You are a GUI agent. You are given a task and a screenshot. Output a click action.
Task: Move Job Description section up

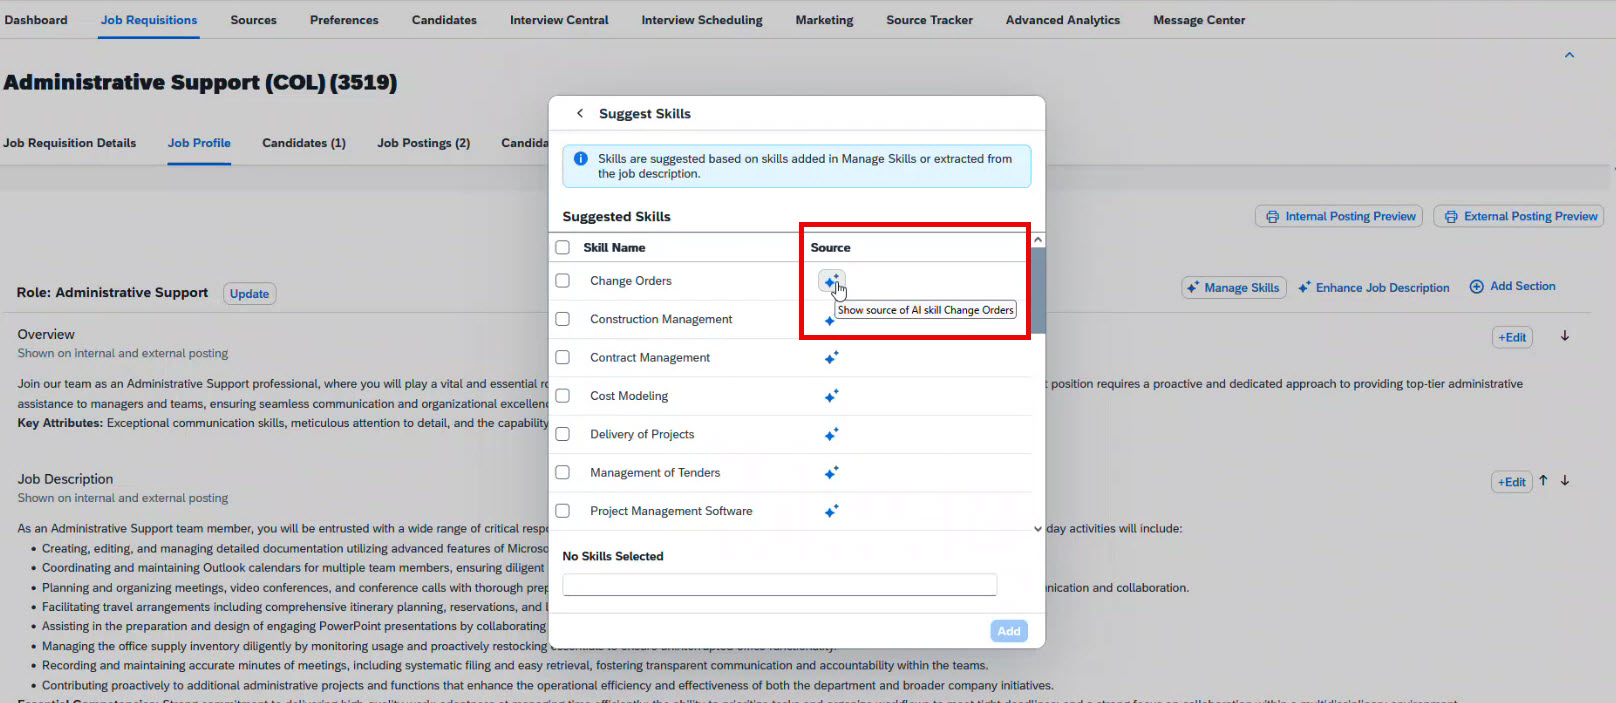(1543, 481)
